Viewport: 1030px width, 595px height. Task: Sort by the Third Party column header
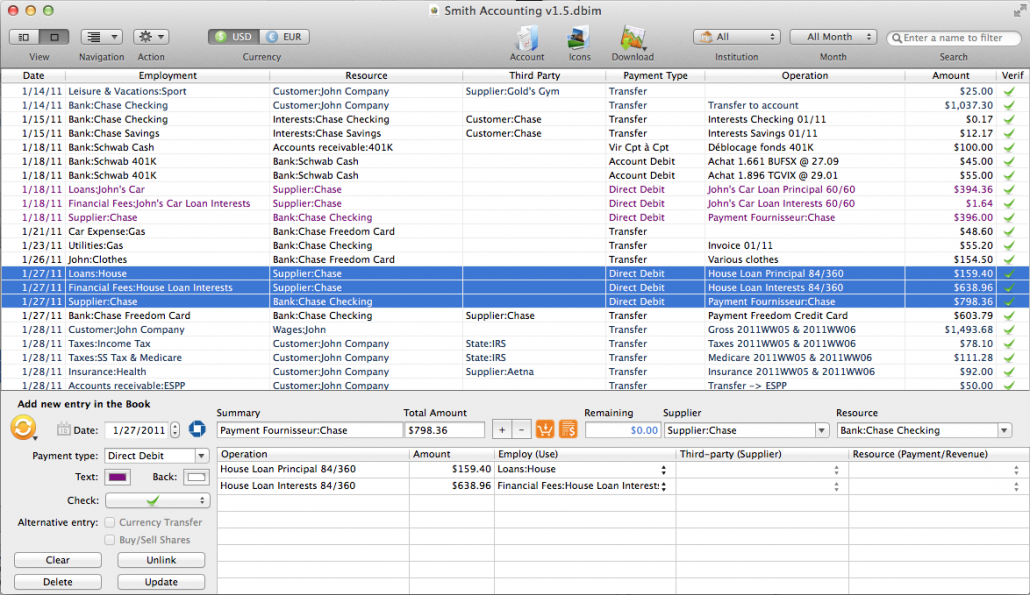(x=534, y=76)
